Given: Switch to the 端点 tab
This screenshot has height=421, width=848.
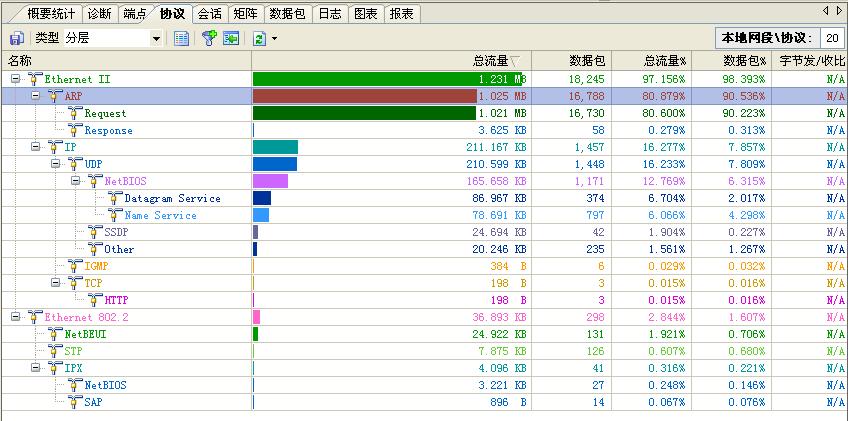Looking at the screenshot, I should [x=135, y=14].
